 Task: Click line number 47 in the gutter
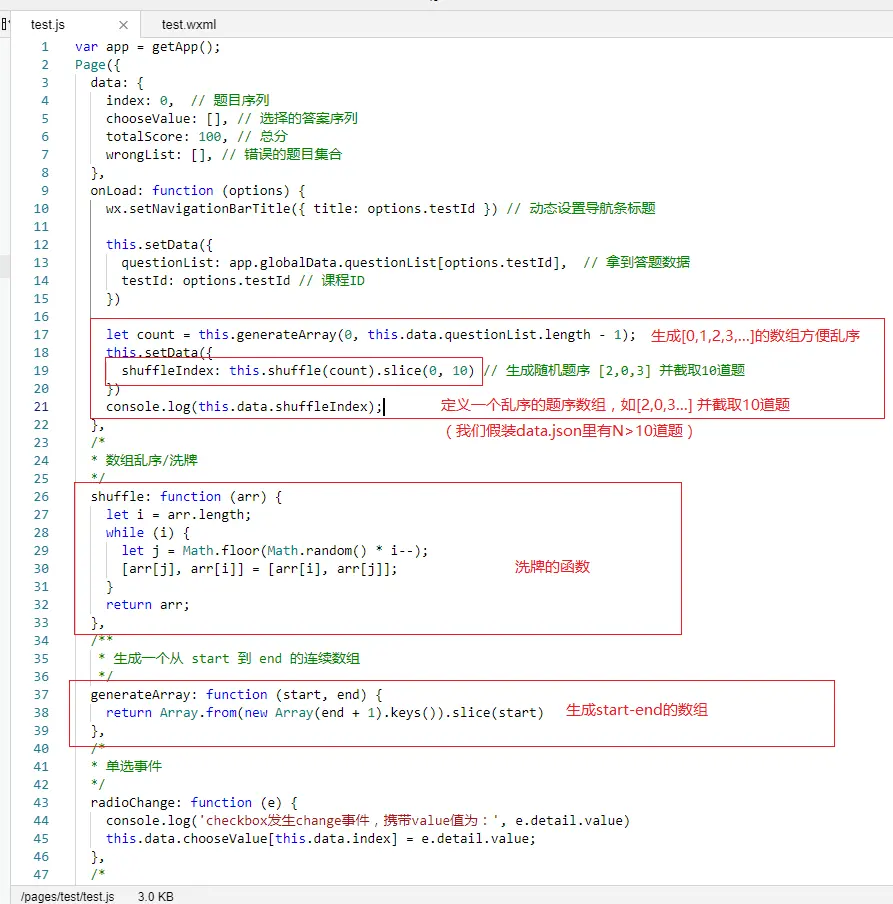pyautogui.click(x=41, y=874)
